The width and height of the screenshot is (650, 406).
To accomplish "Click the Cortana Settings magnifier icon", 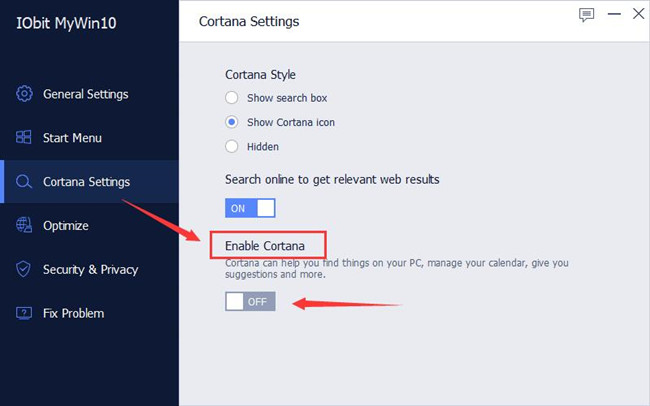I will (x=24, y=182).
